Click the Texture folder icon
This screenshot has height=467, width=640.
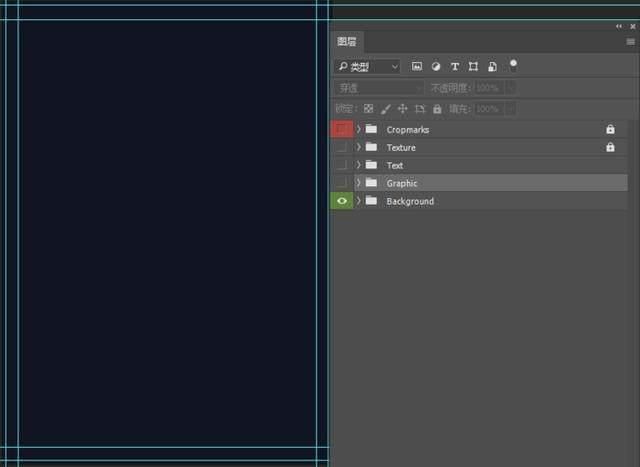371,147
